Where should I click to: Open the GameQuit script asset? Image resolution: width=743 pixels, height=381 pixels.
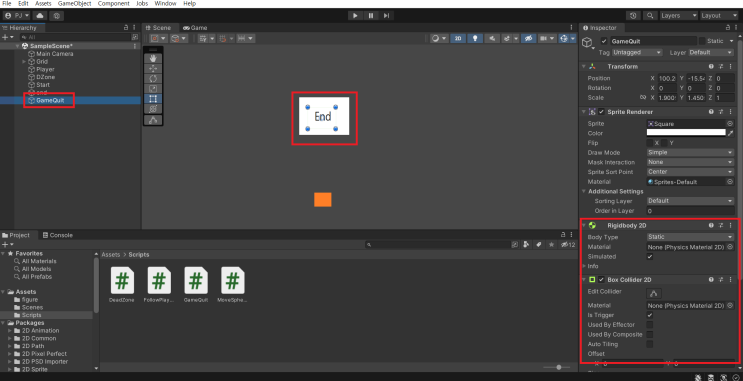pyautogui.click(x=196, y=284)
